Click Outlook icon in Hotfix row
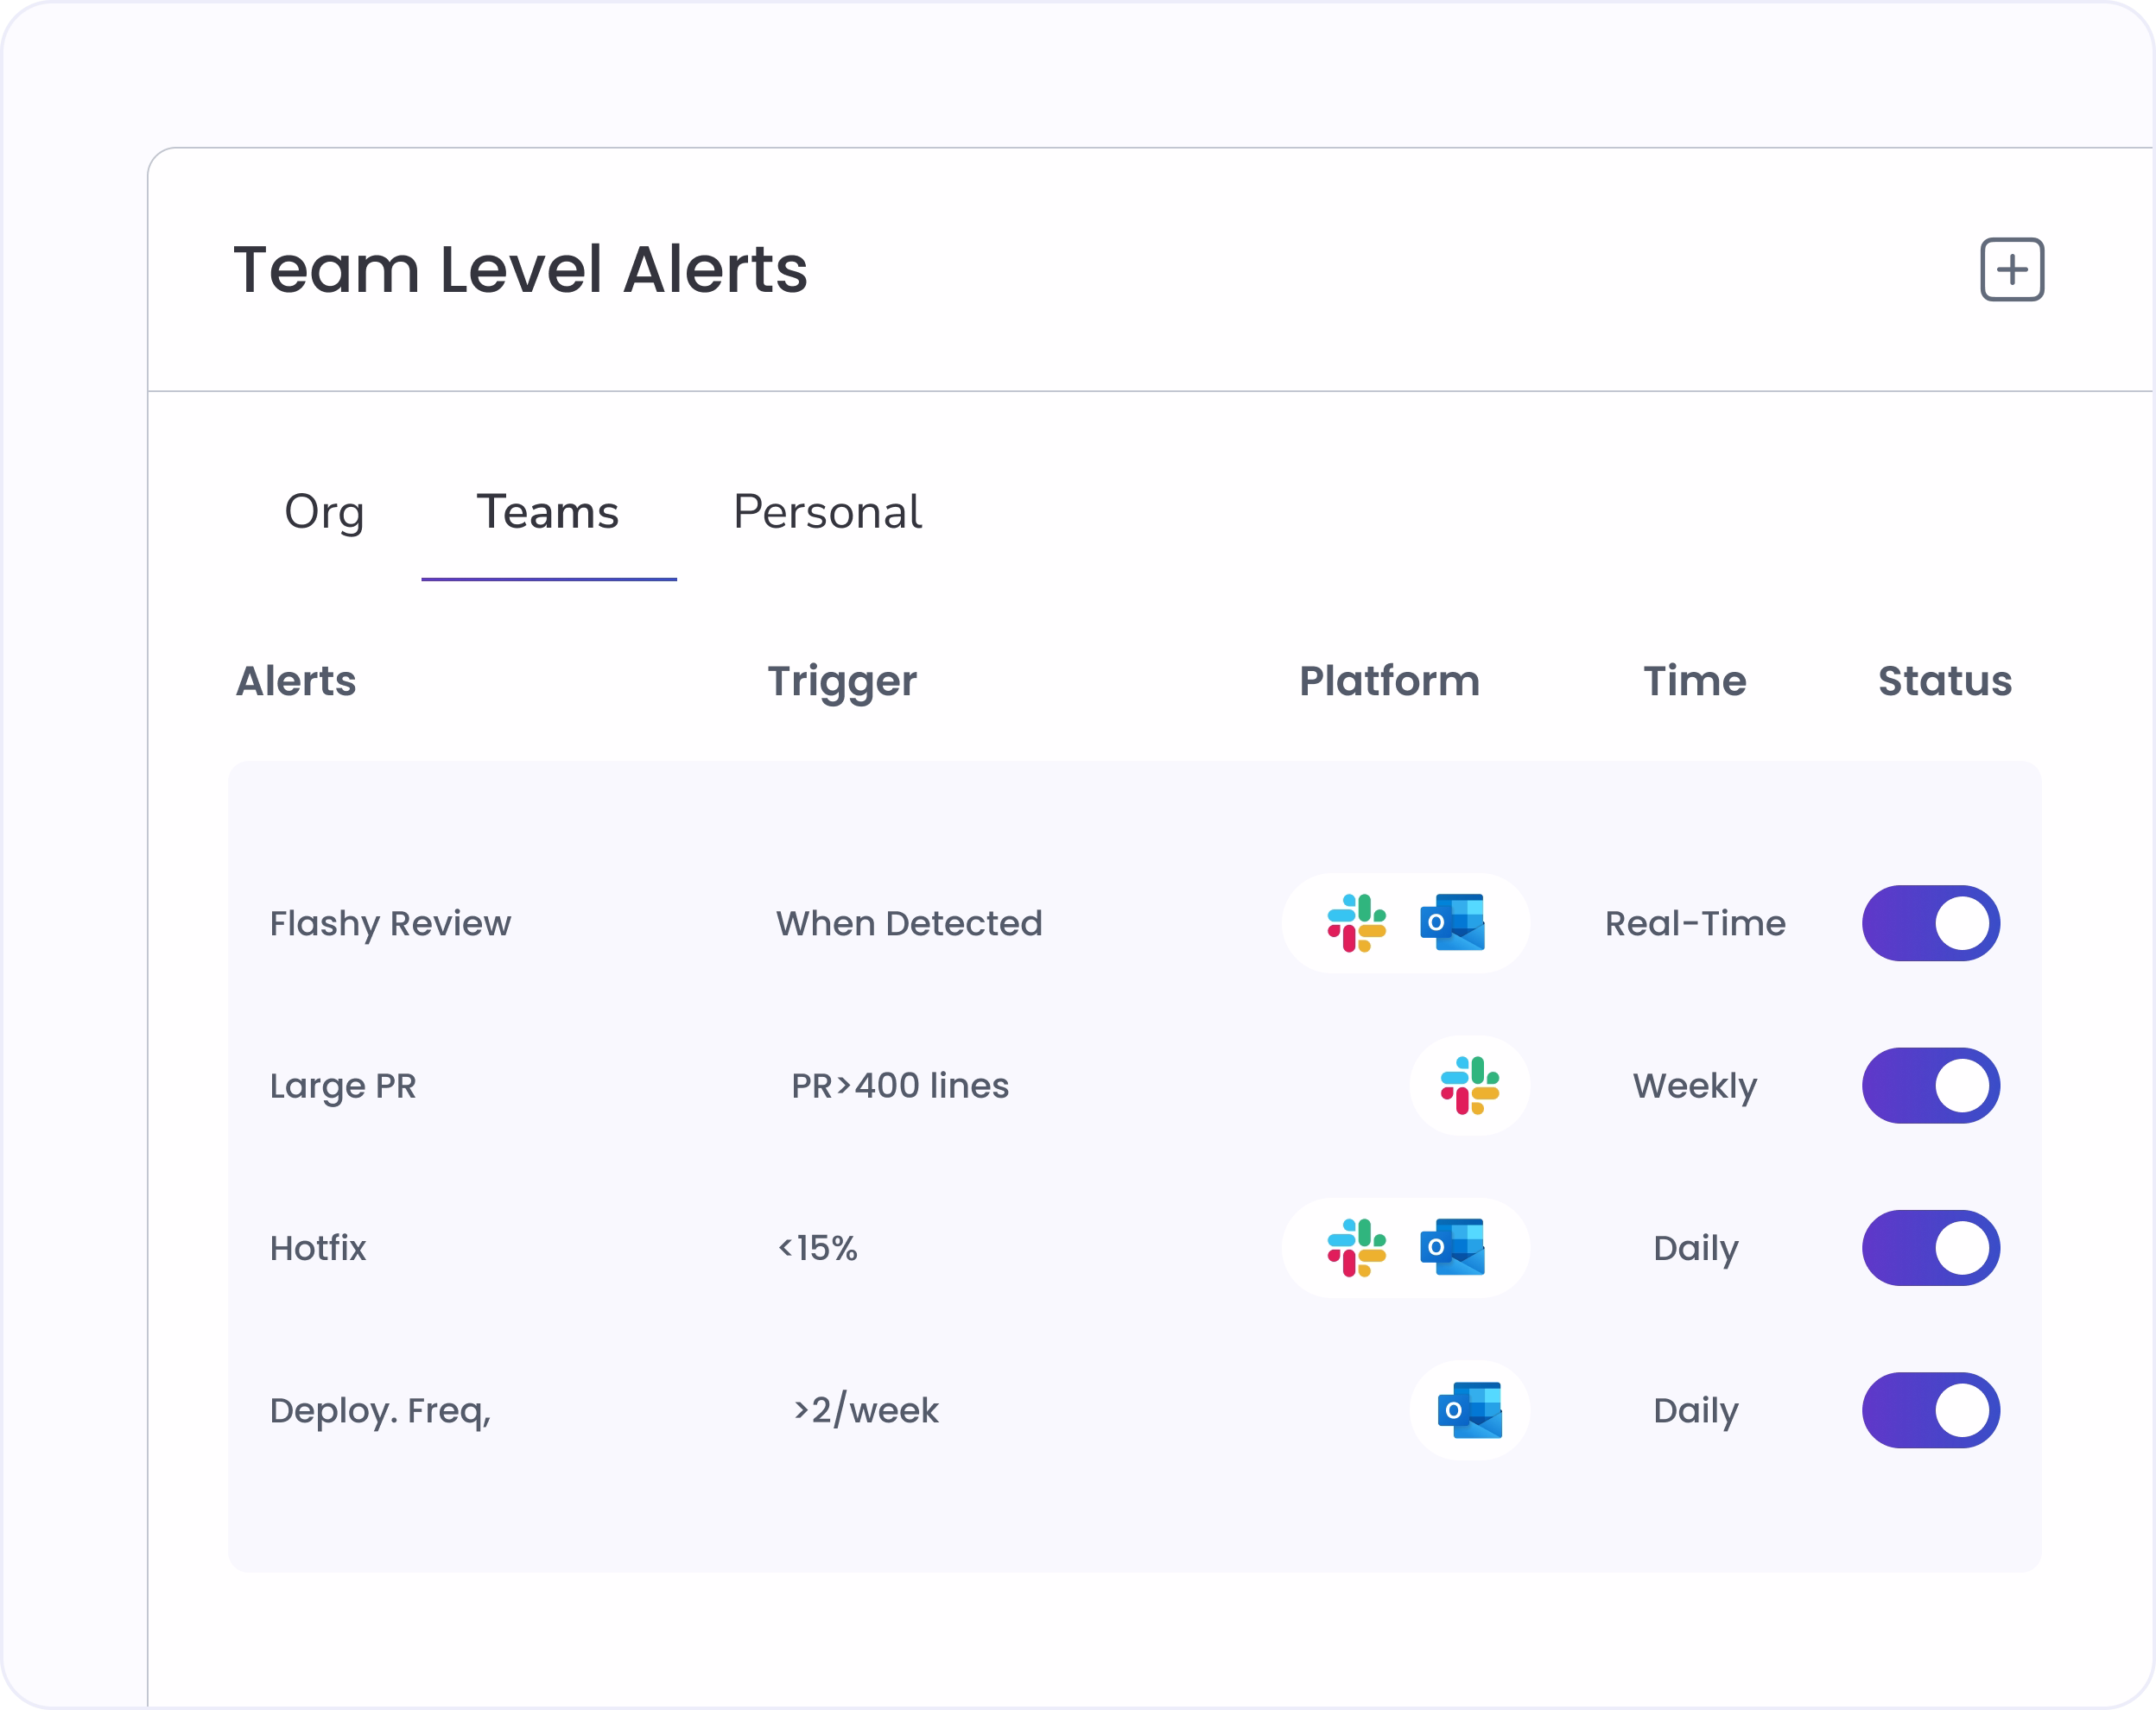Viewport: 2156px width, 1710px height. 1452,1247
